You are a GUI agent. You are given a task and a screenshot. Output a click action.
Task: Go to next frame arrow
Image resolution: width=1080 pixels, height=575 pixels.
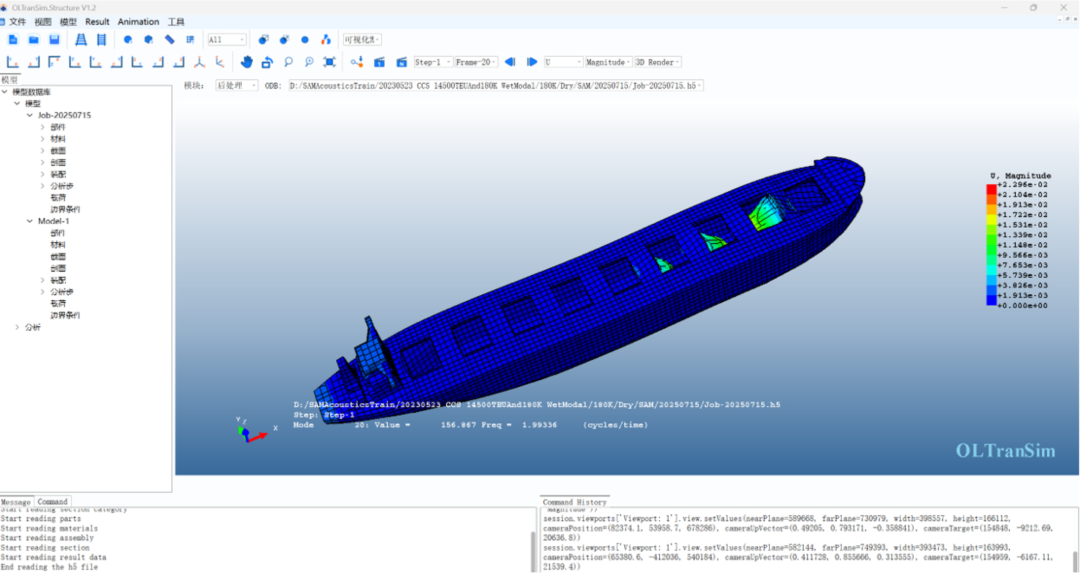pos(532,62)
